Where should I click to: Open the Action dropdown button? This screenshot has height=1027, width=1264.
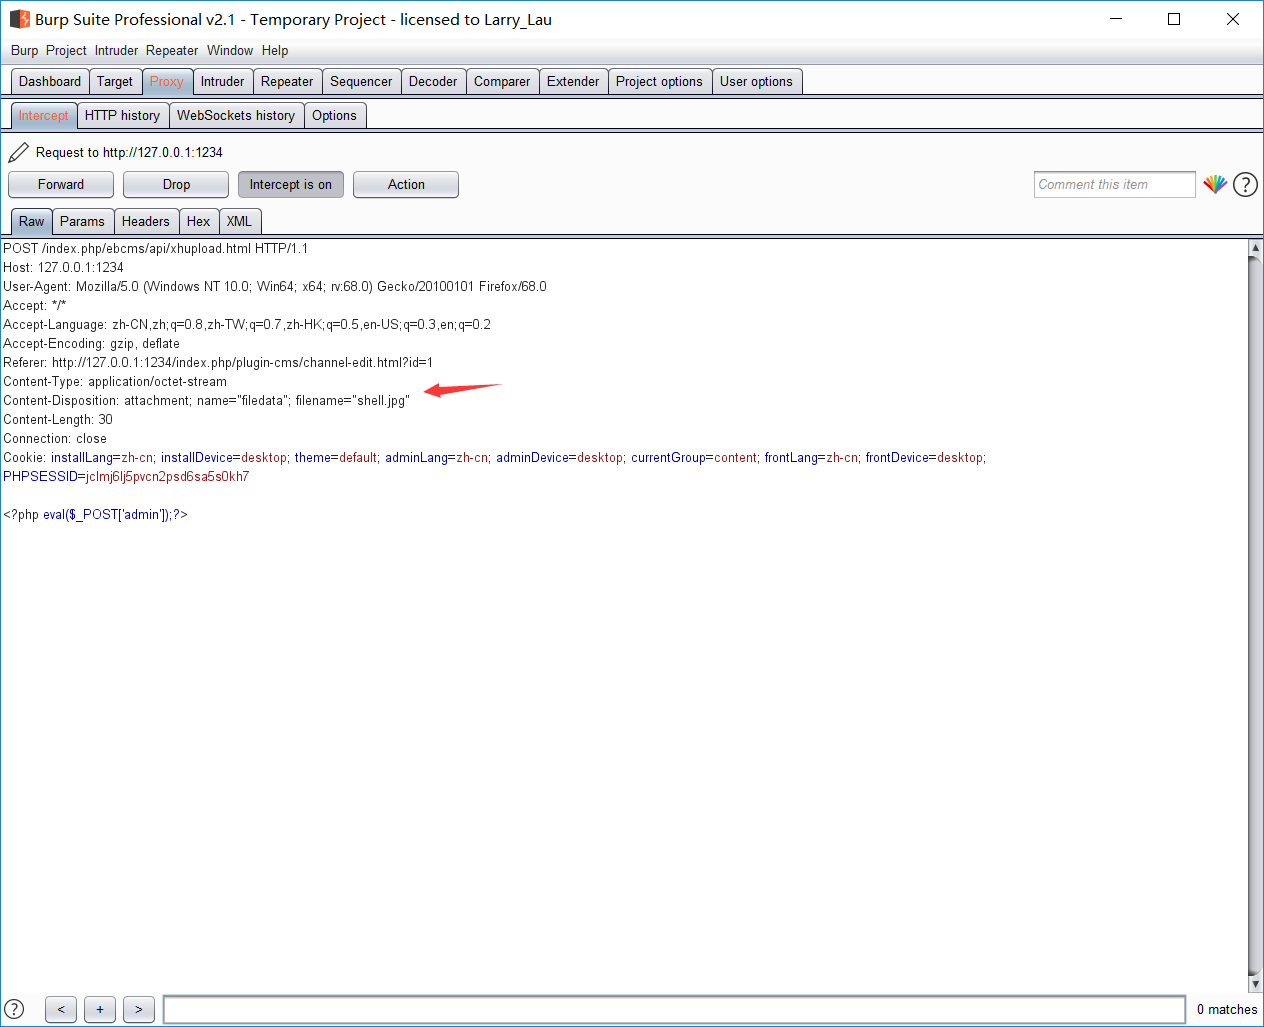point(406,184)
